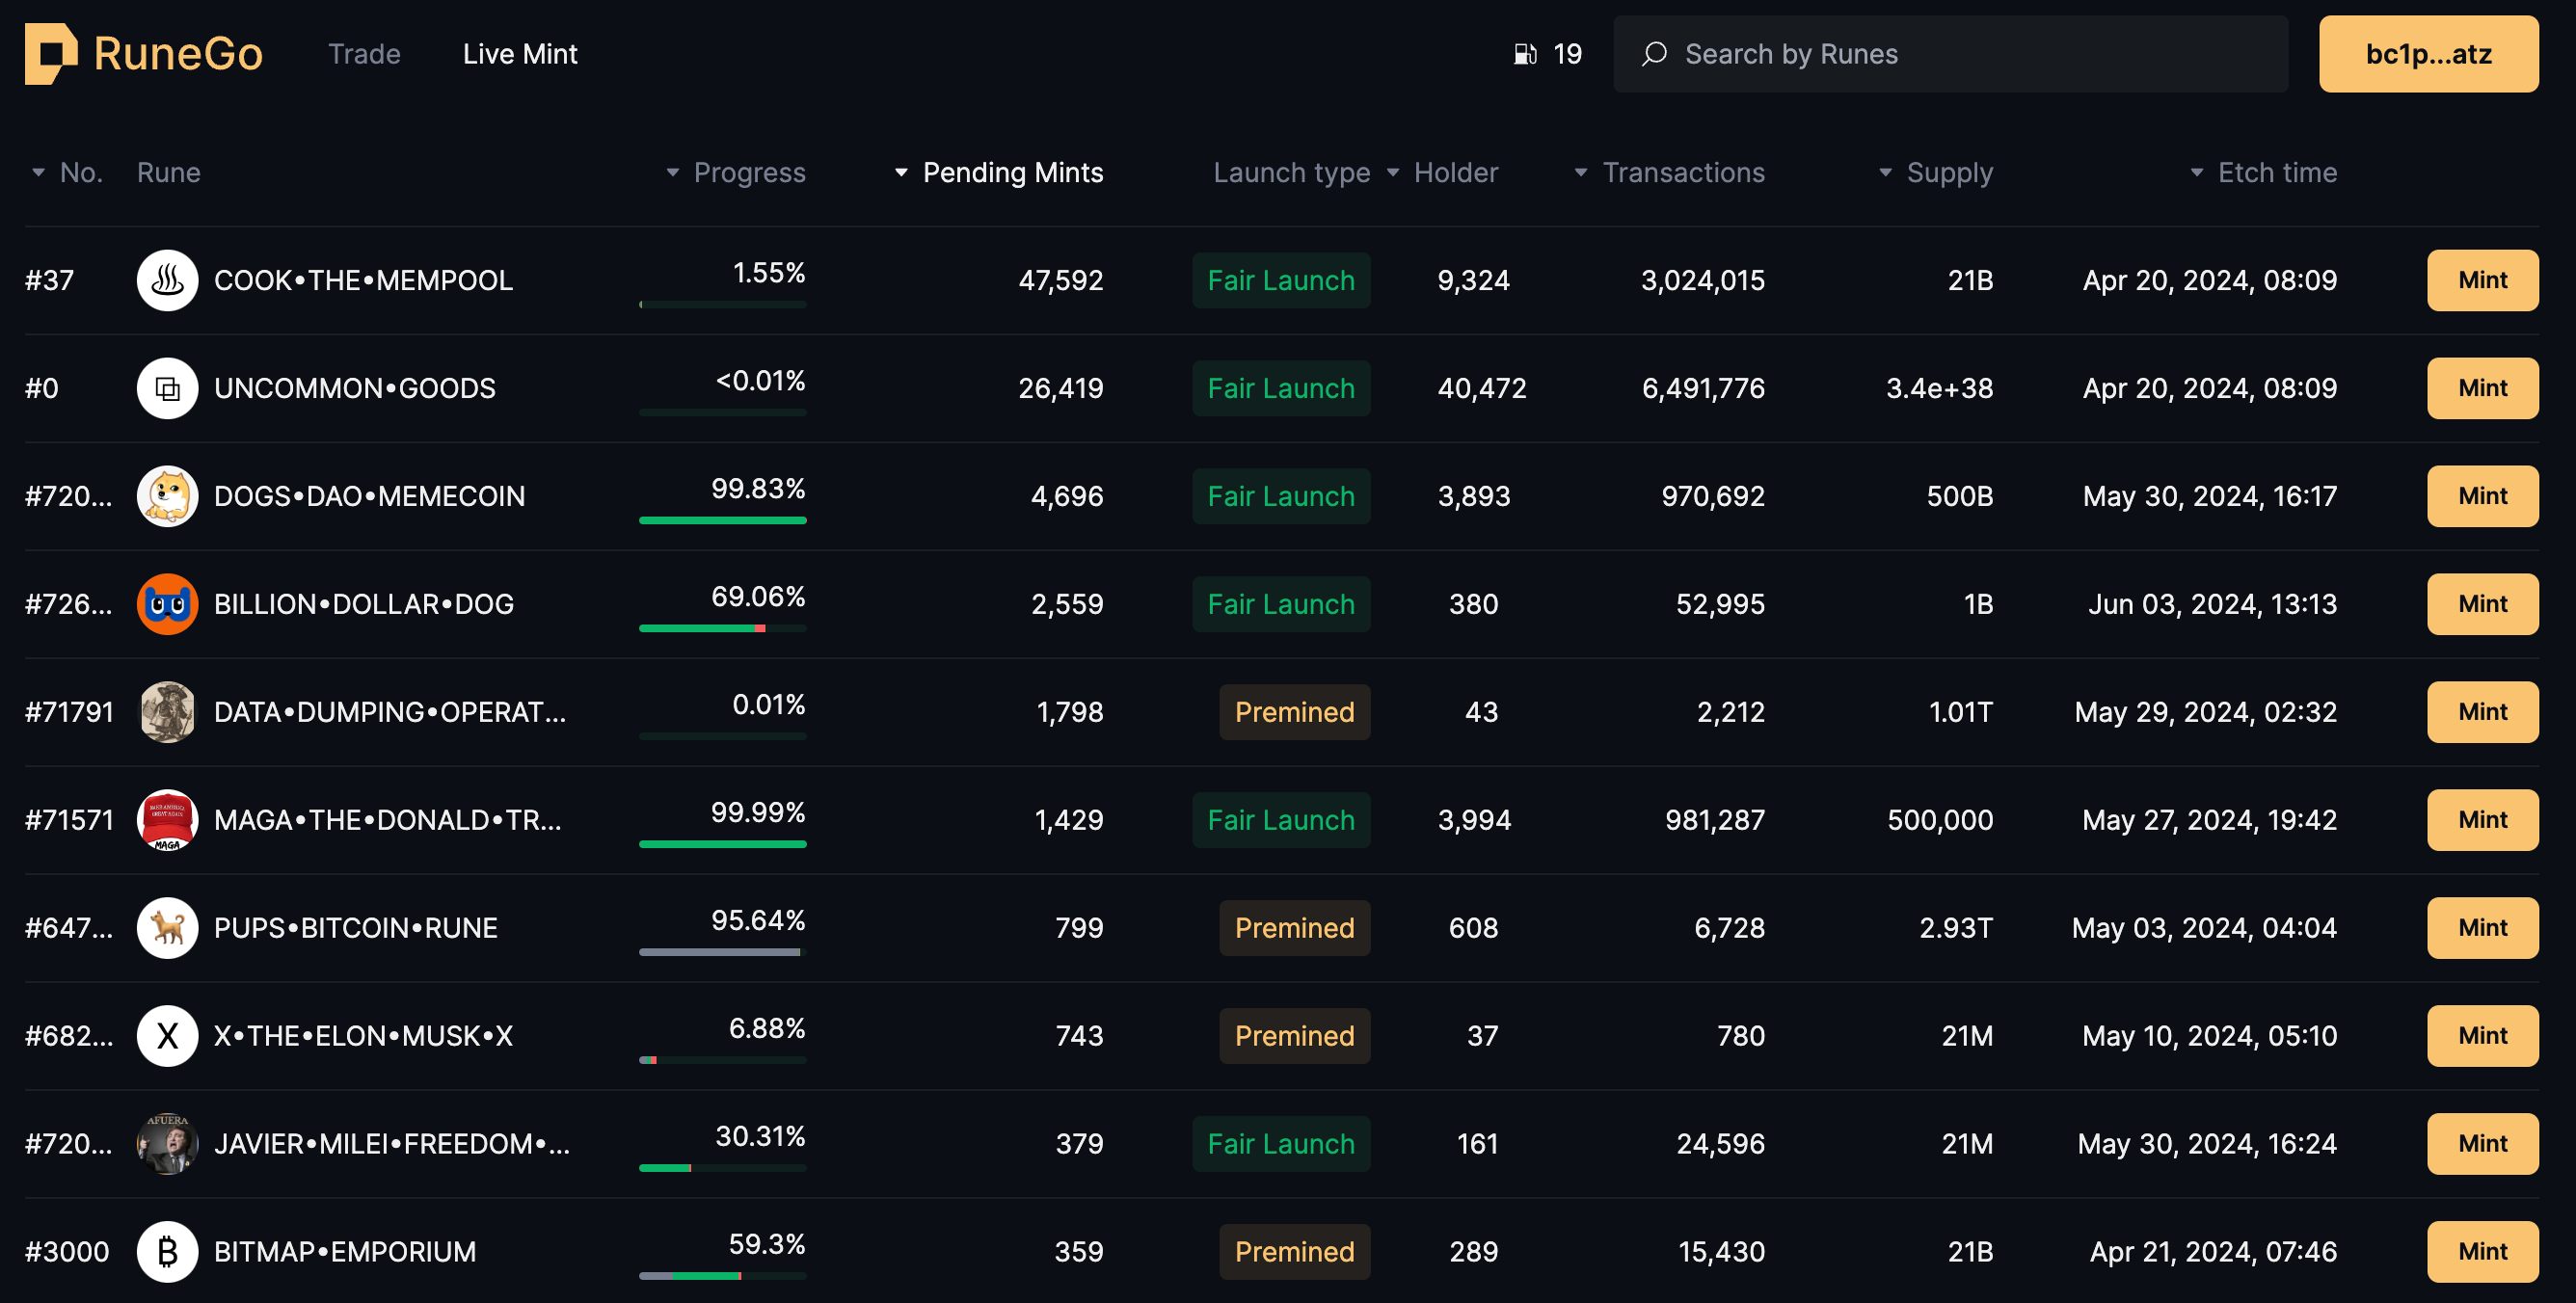The image size is (2576, 1303).
Task: Click the RuneGo logo icon
Action: [50, 54]
